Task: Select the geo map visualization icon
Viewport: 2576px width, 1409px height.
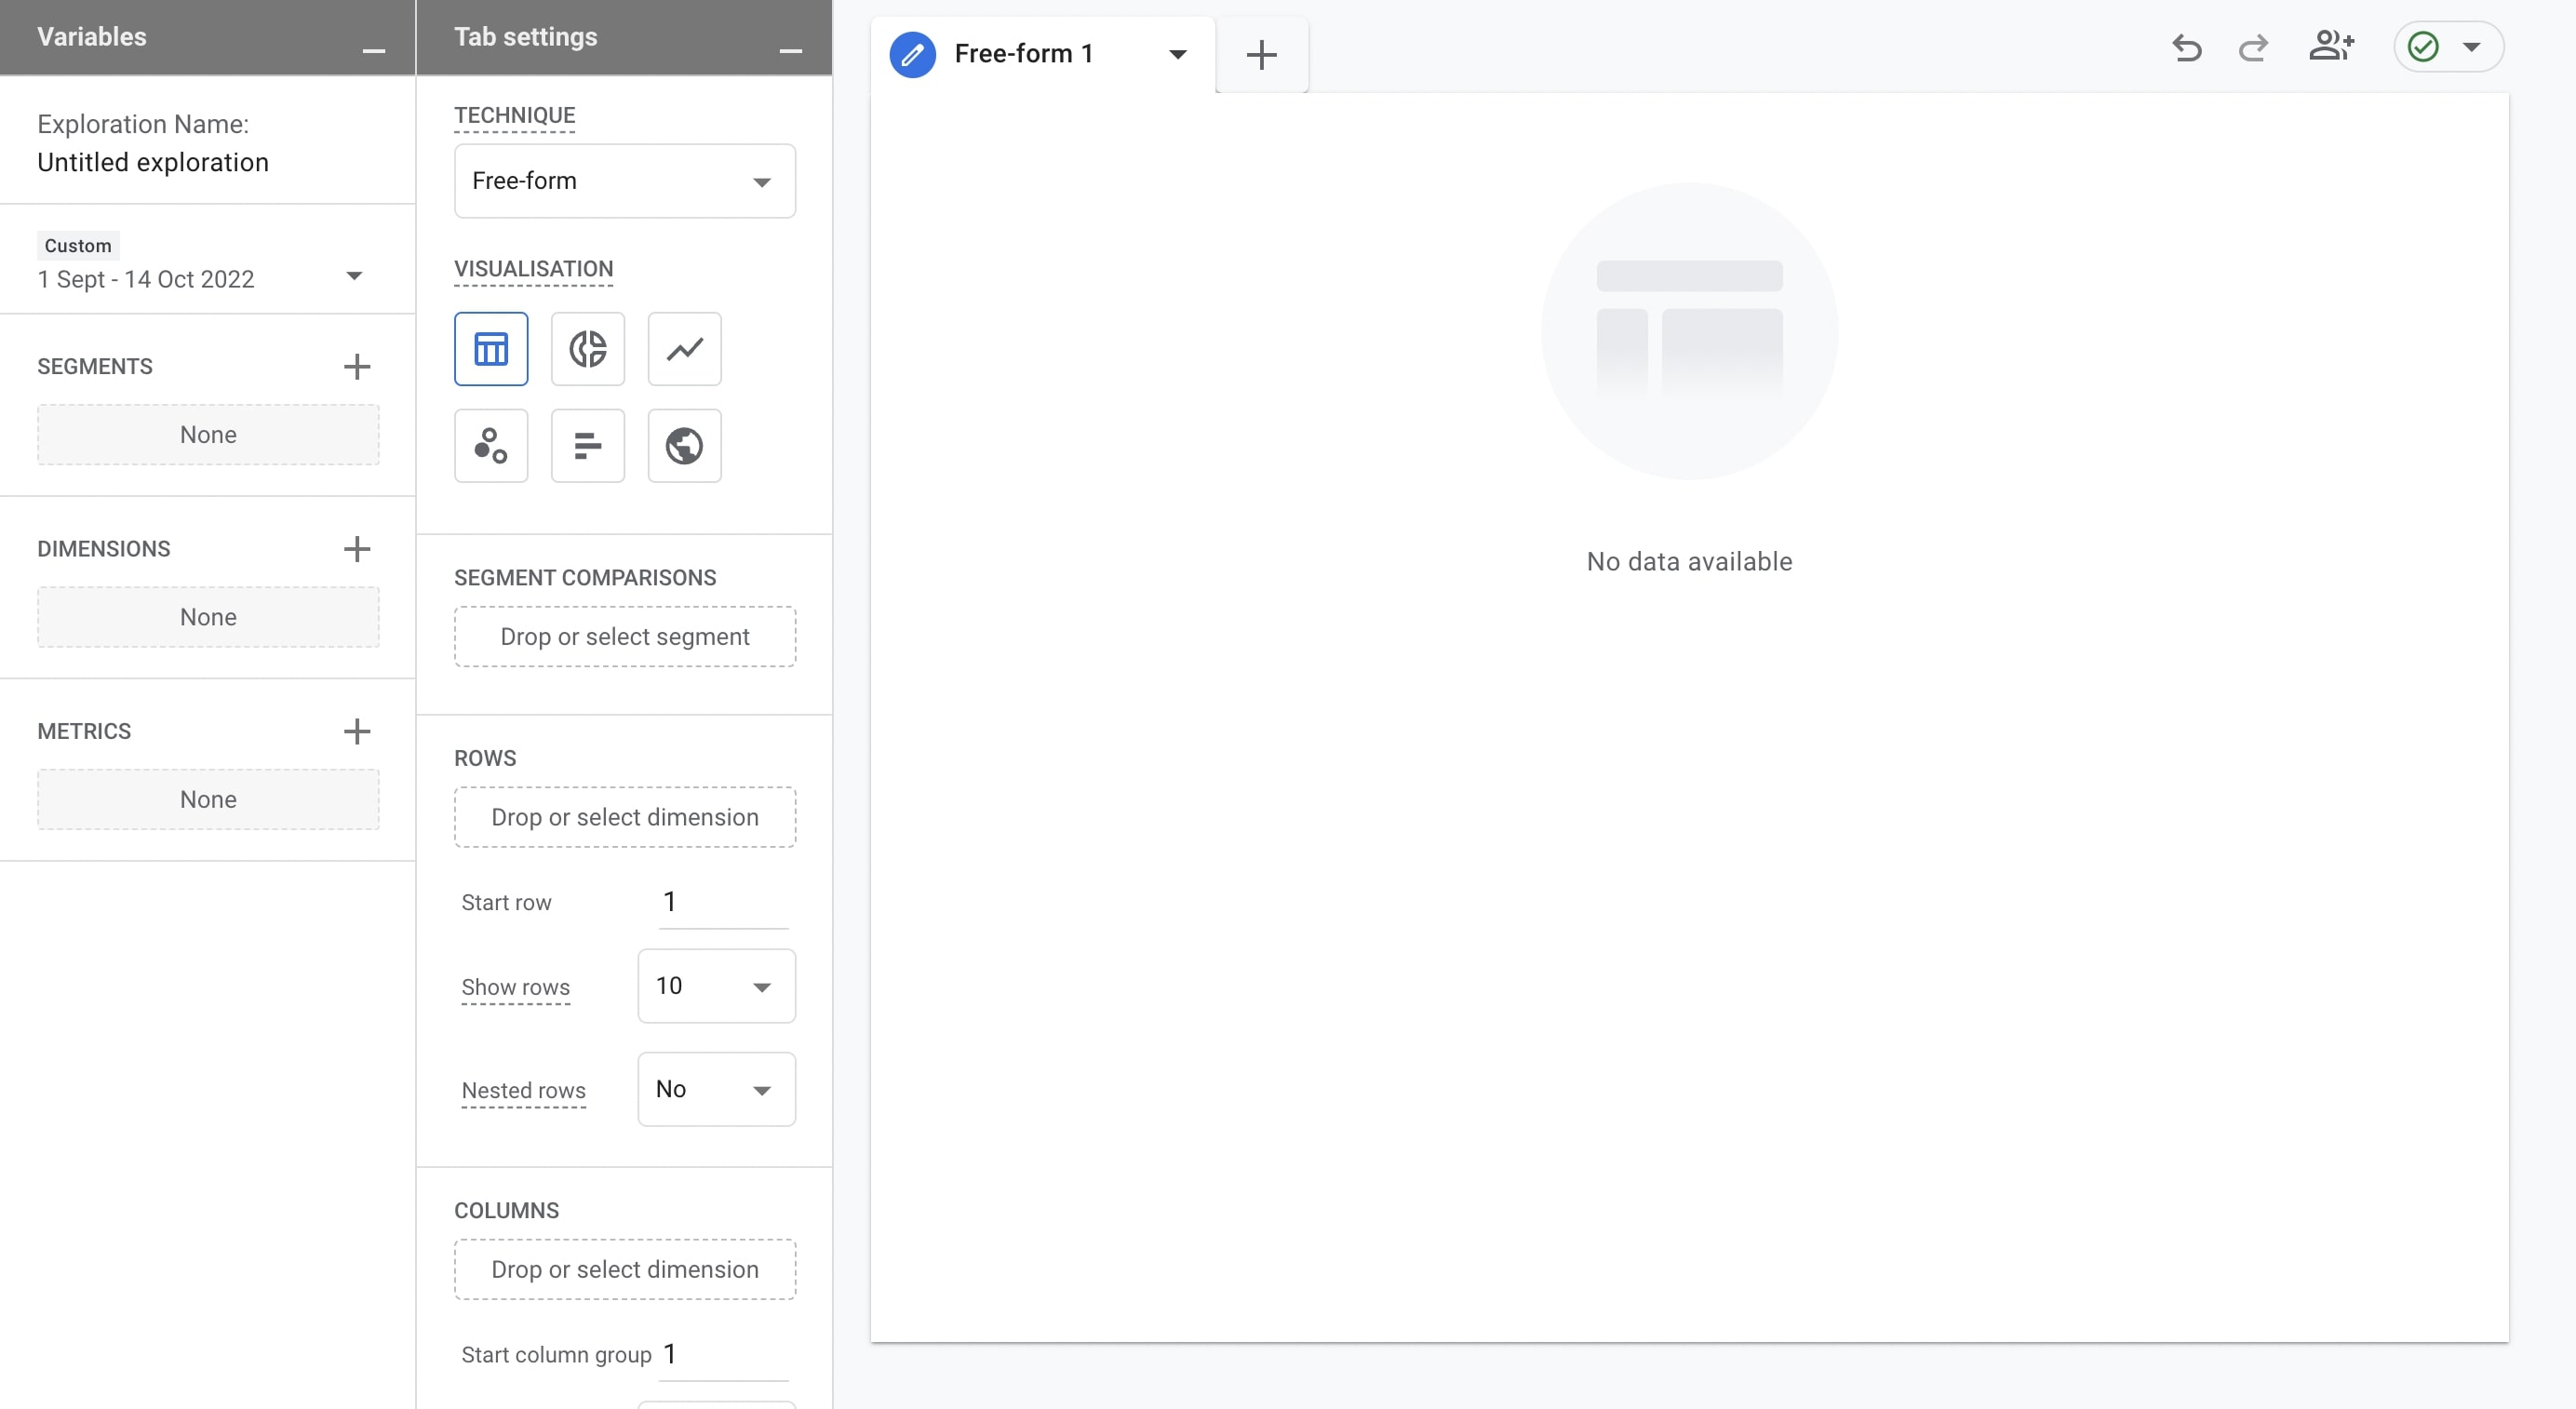Action: coord(683,444)
